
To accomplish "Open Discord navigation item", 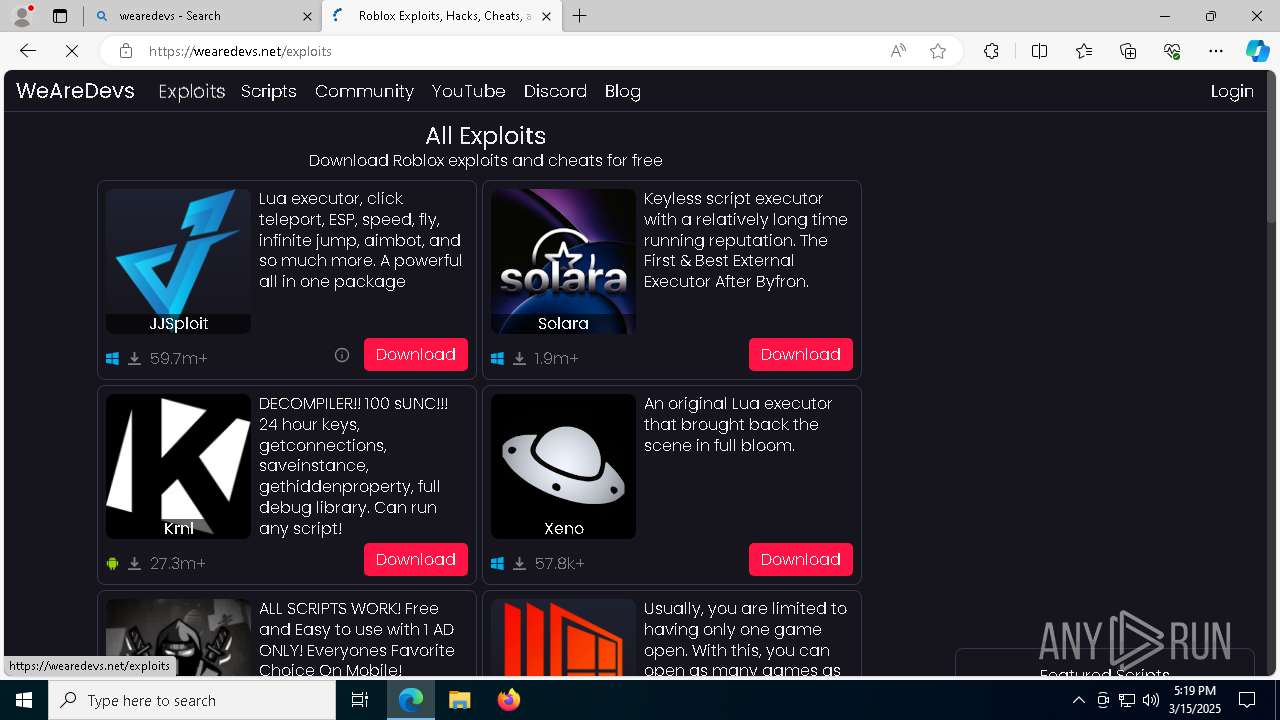I will (555, 91).
